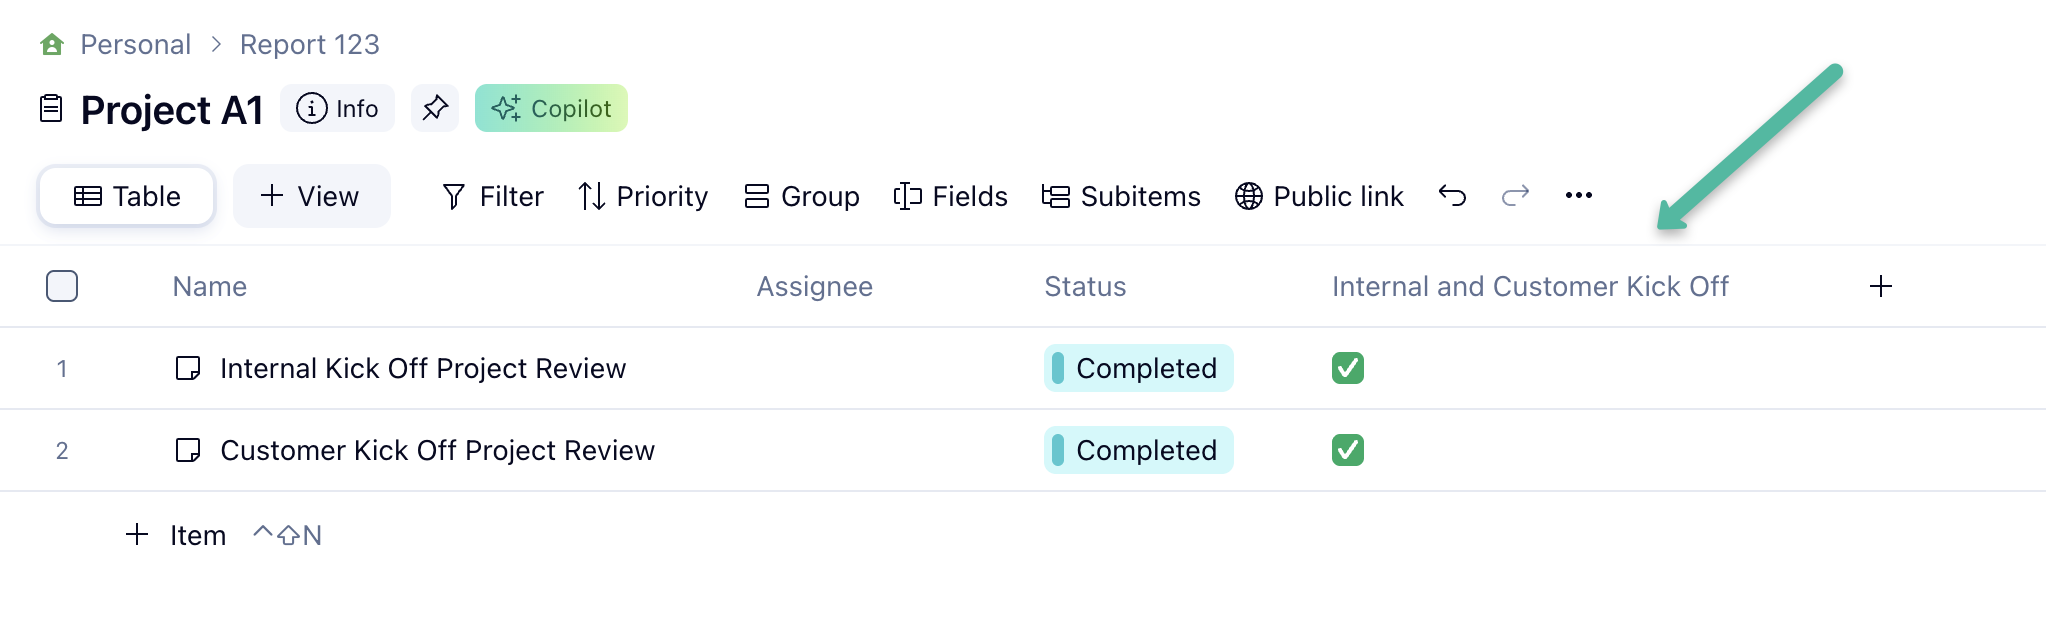The height and width of the screenshot is (636, 2046).
Task: Expand the Group options
Action: 802,197
